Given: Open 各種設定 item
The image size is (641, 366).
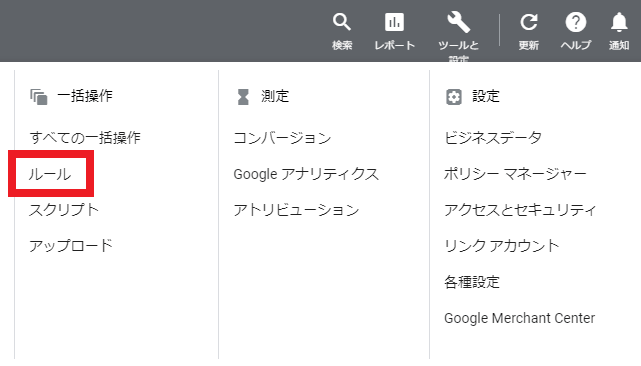Looking at the screenshot, I should [472, 282].
